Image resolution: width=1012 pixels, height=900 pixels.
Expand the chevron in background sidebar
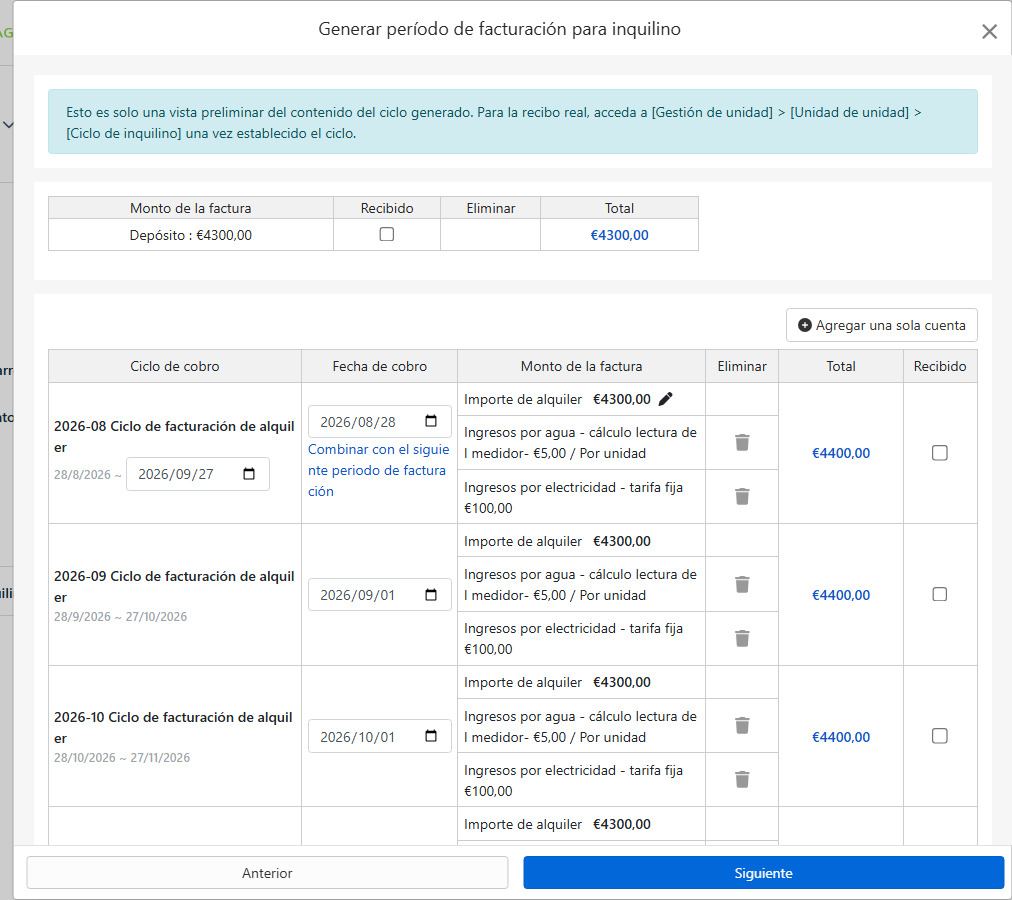point(8,125)
